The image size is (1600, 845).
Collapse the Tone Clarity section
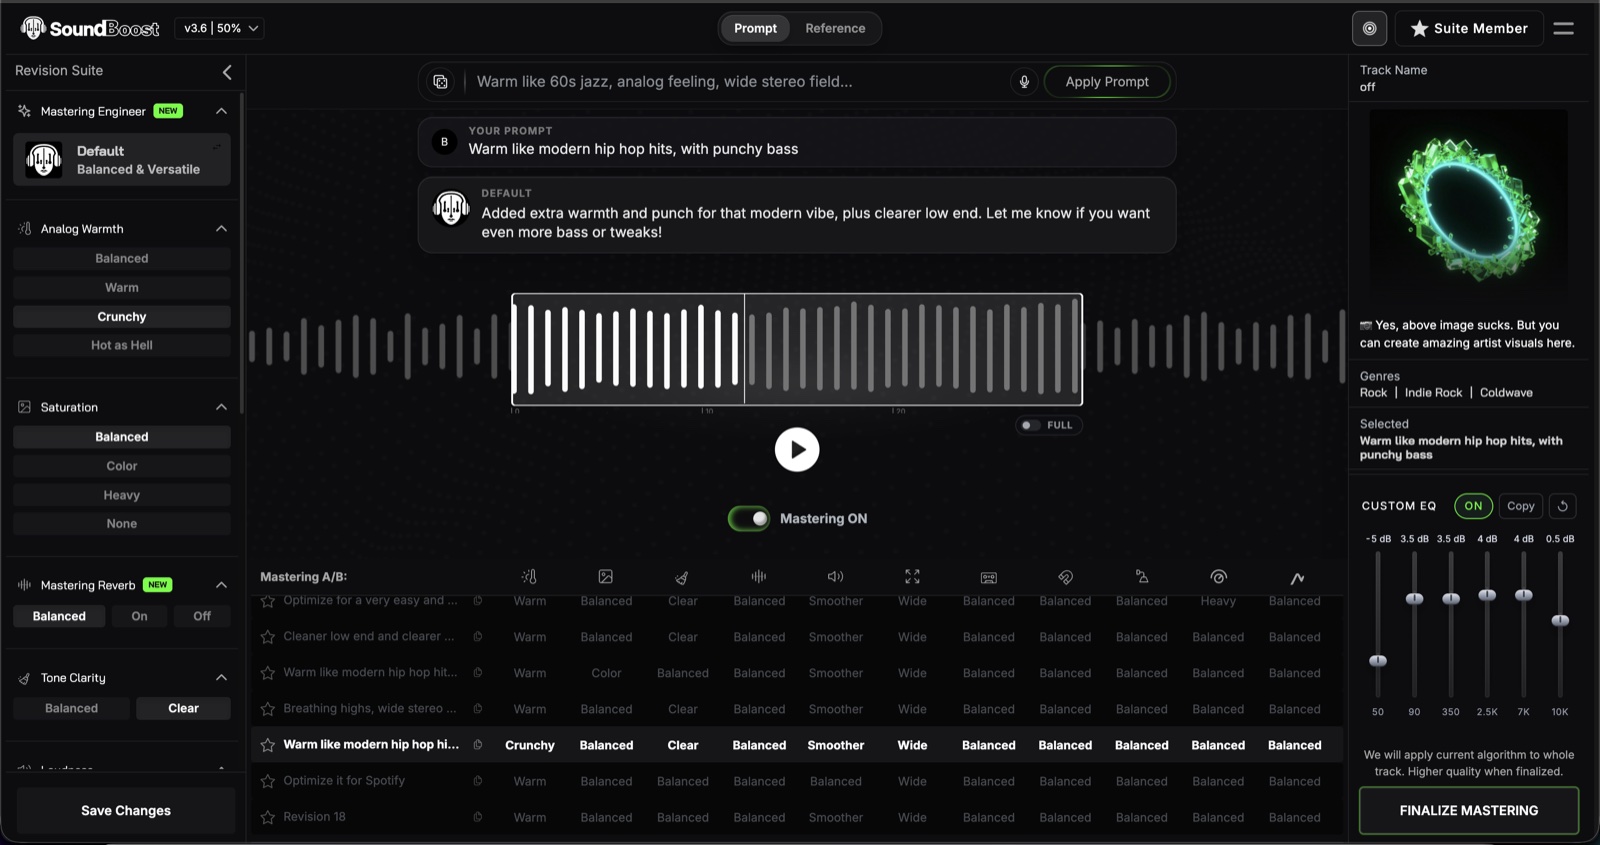coord(221,678)
